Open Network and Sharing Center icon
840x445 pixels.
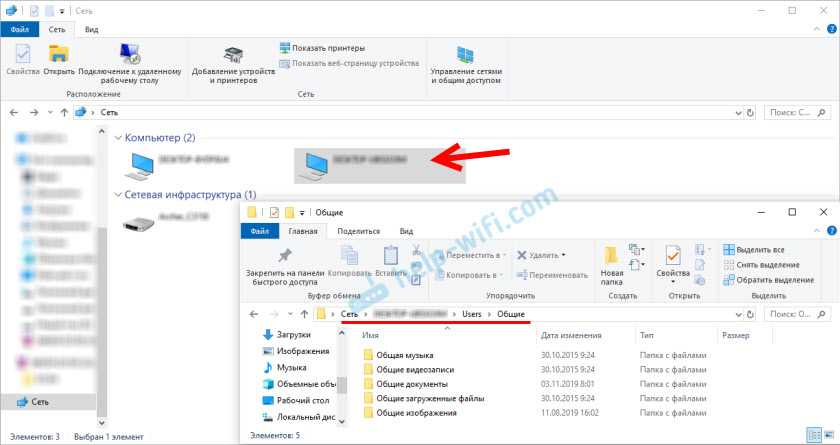pyautogui.click(x=465, y=56)
